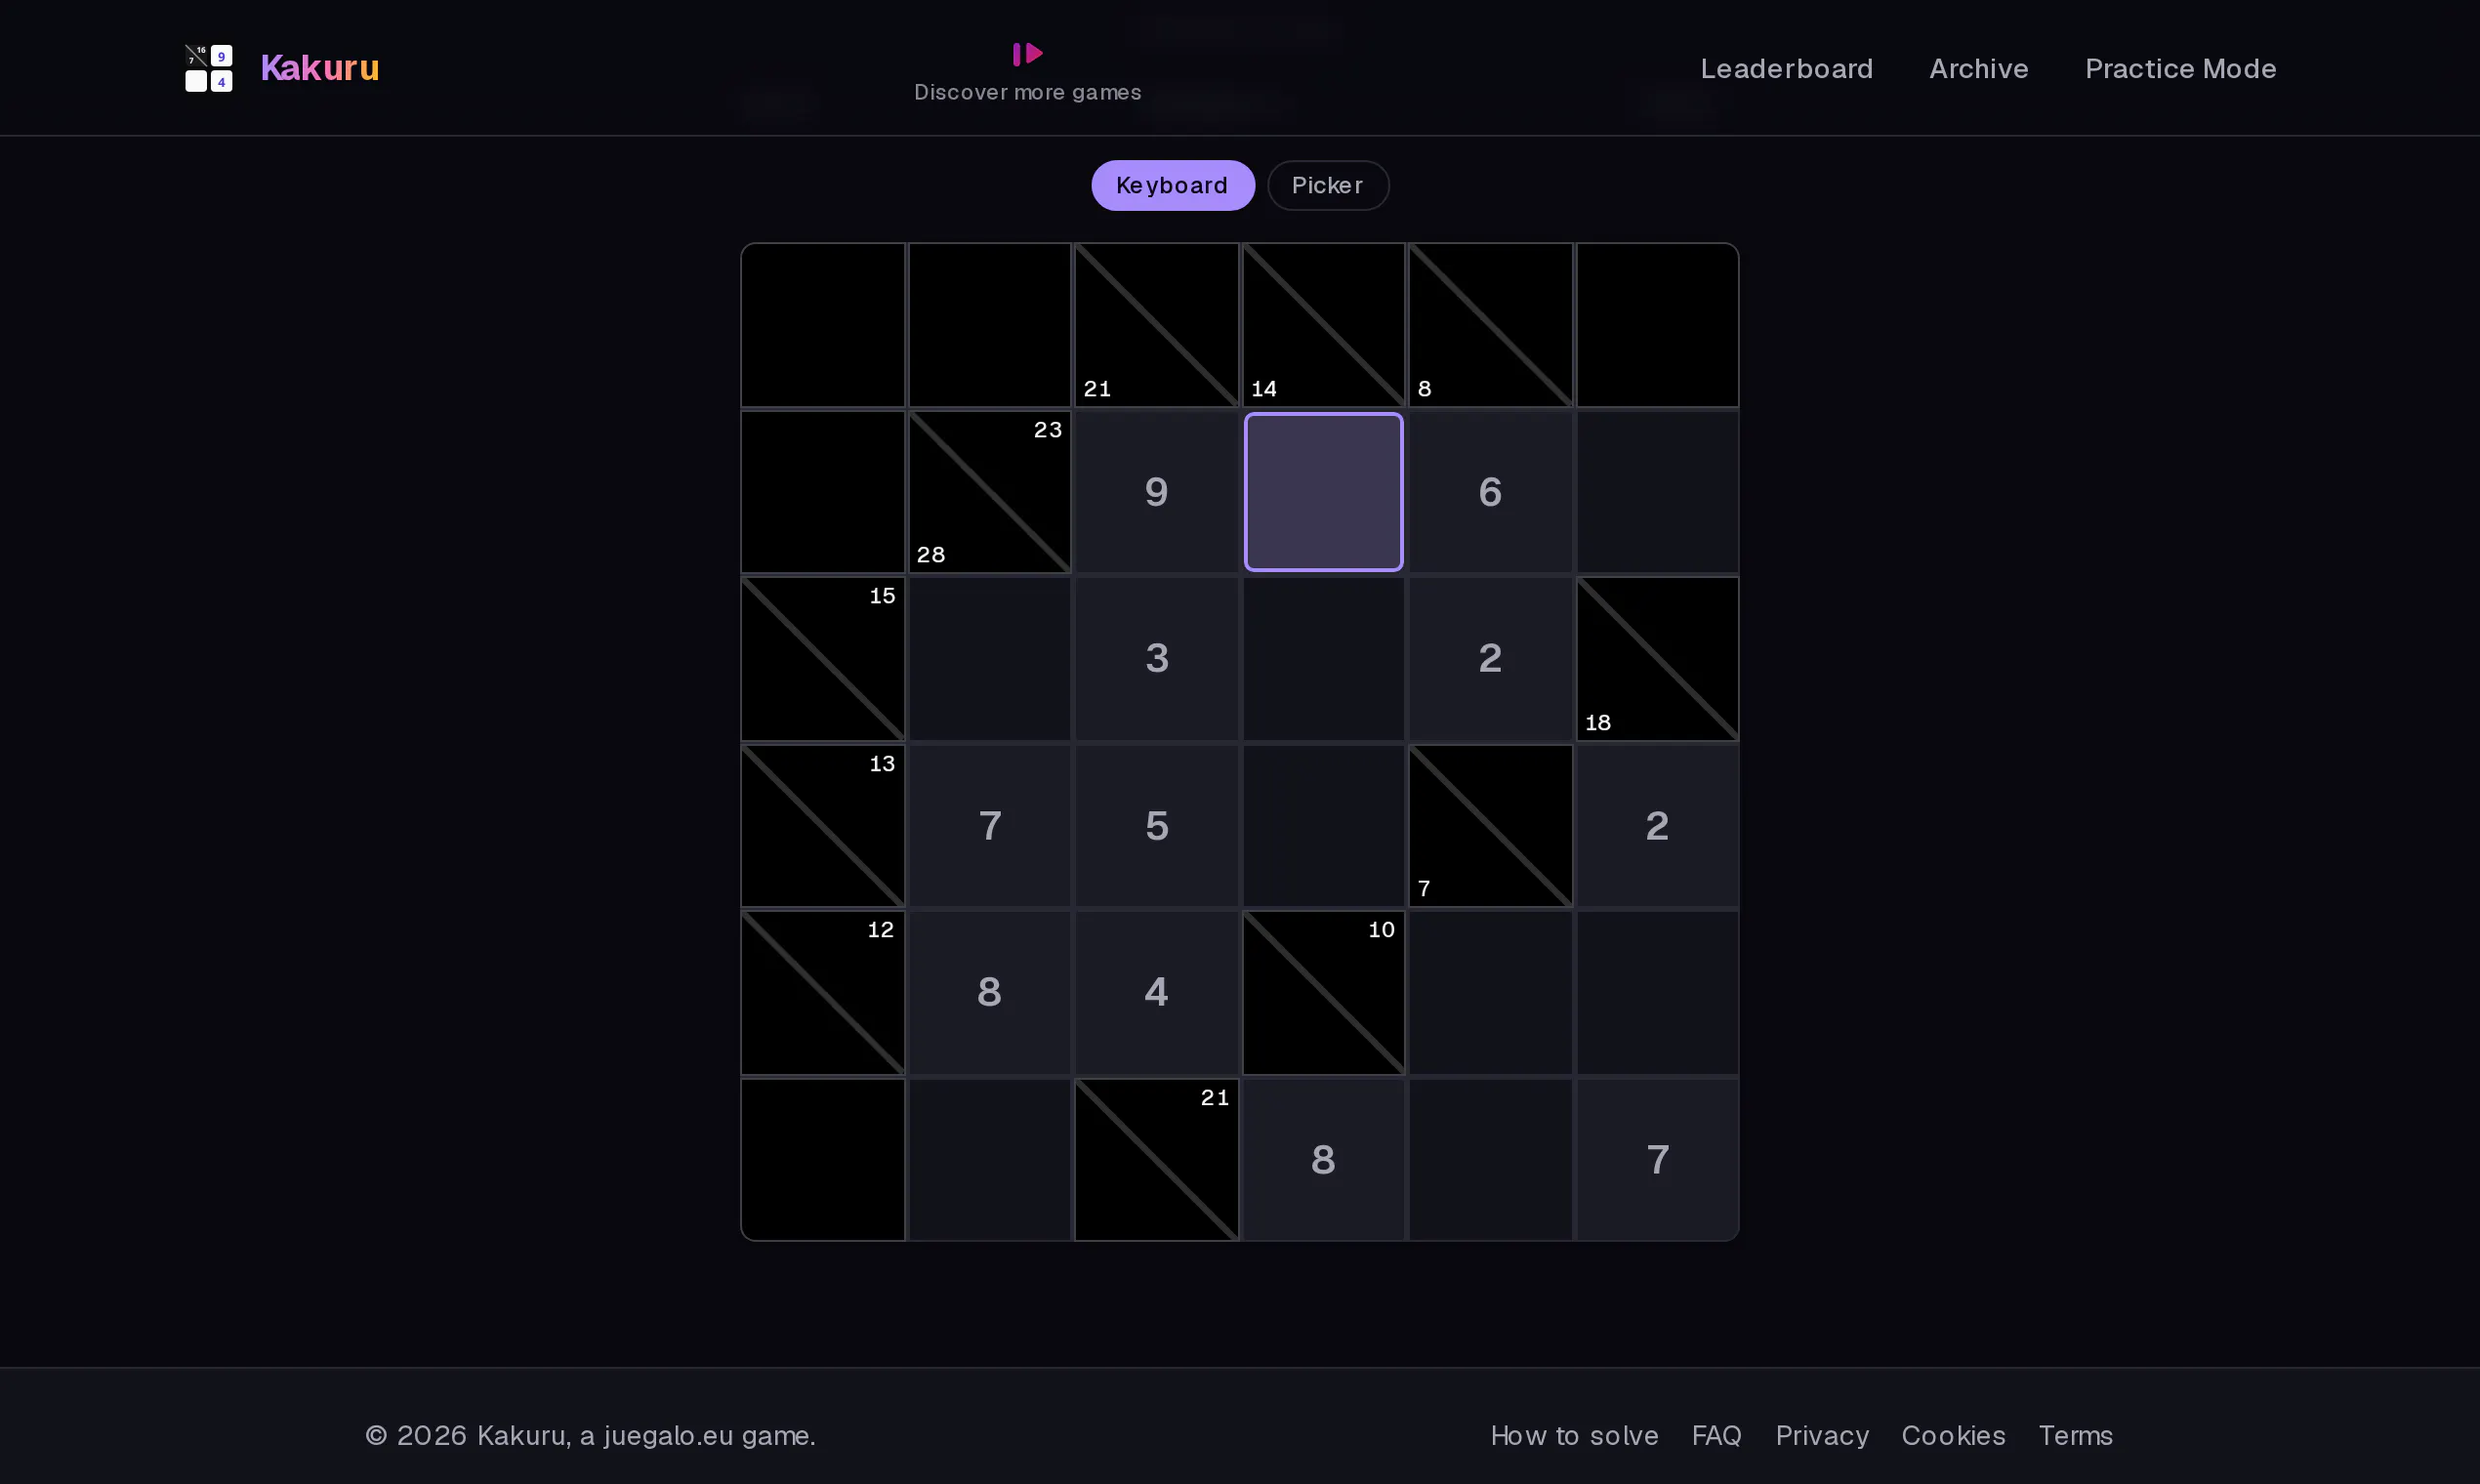The height and width of the screenshot is (1484, 2480).
Task: Select the cell containing 4
Action: pyautogui.click(x=1157, y=993)
